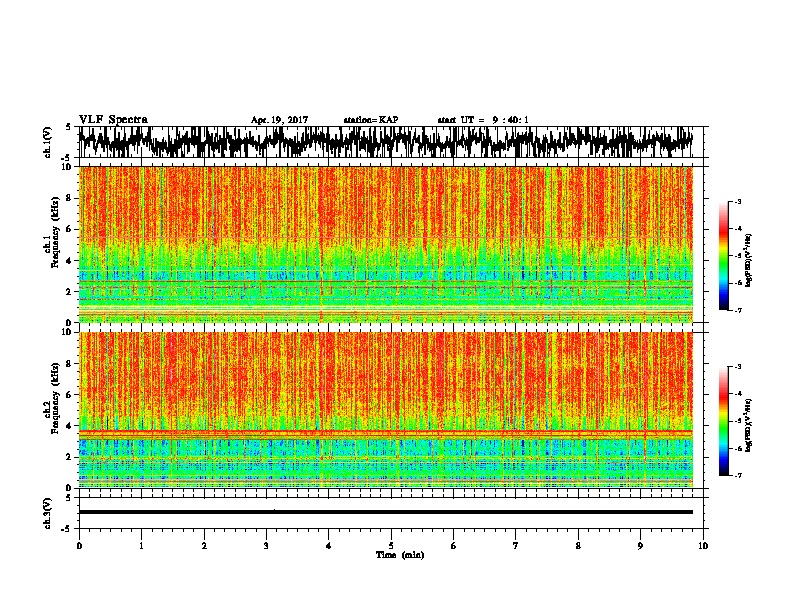The image size is (792, 612).
Task: Click the time axis tick label "1"
Action: pos(141,546)
